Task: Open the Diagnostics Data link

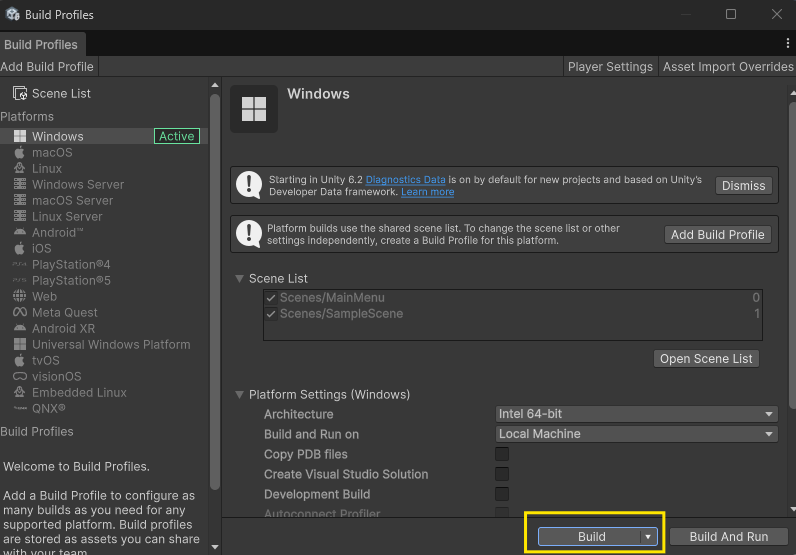Action: click(x=405, y=180)
